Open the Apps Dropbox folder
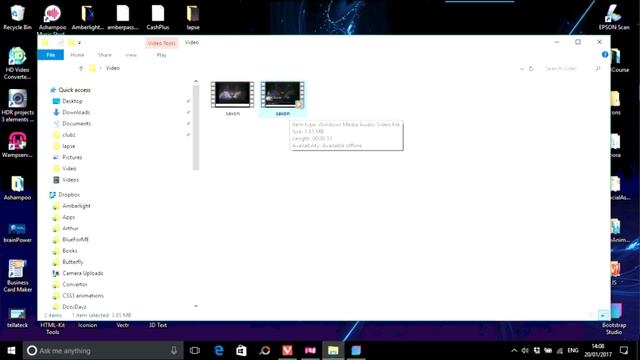This screenshot has height=360, width=640. (69, 217)
